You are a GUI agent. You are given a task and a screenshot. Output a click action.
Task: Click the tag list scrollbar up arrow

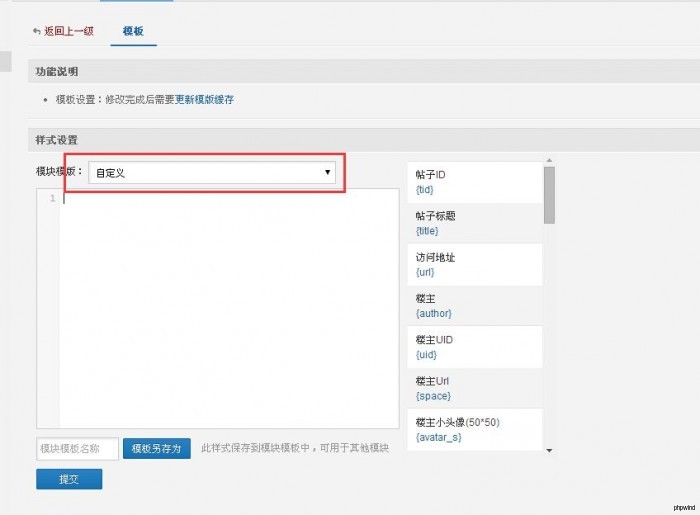pos(549,161)
